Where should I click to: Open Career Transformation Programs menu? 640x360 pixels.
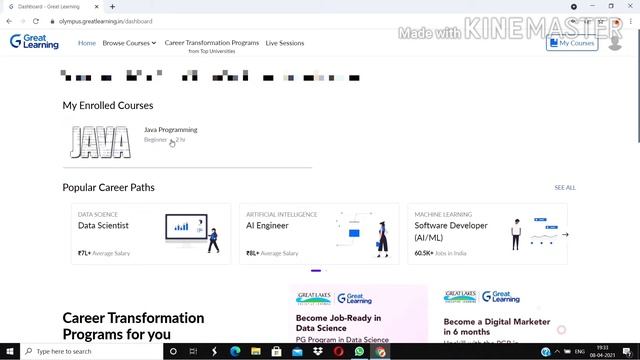click(x=211, y=43)
